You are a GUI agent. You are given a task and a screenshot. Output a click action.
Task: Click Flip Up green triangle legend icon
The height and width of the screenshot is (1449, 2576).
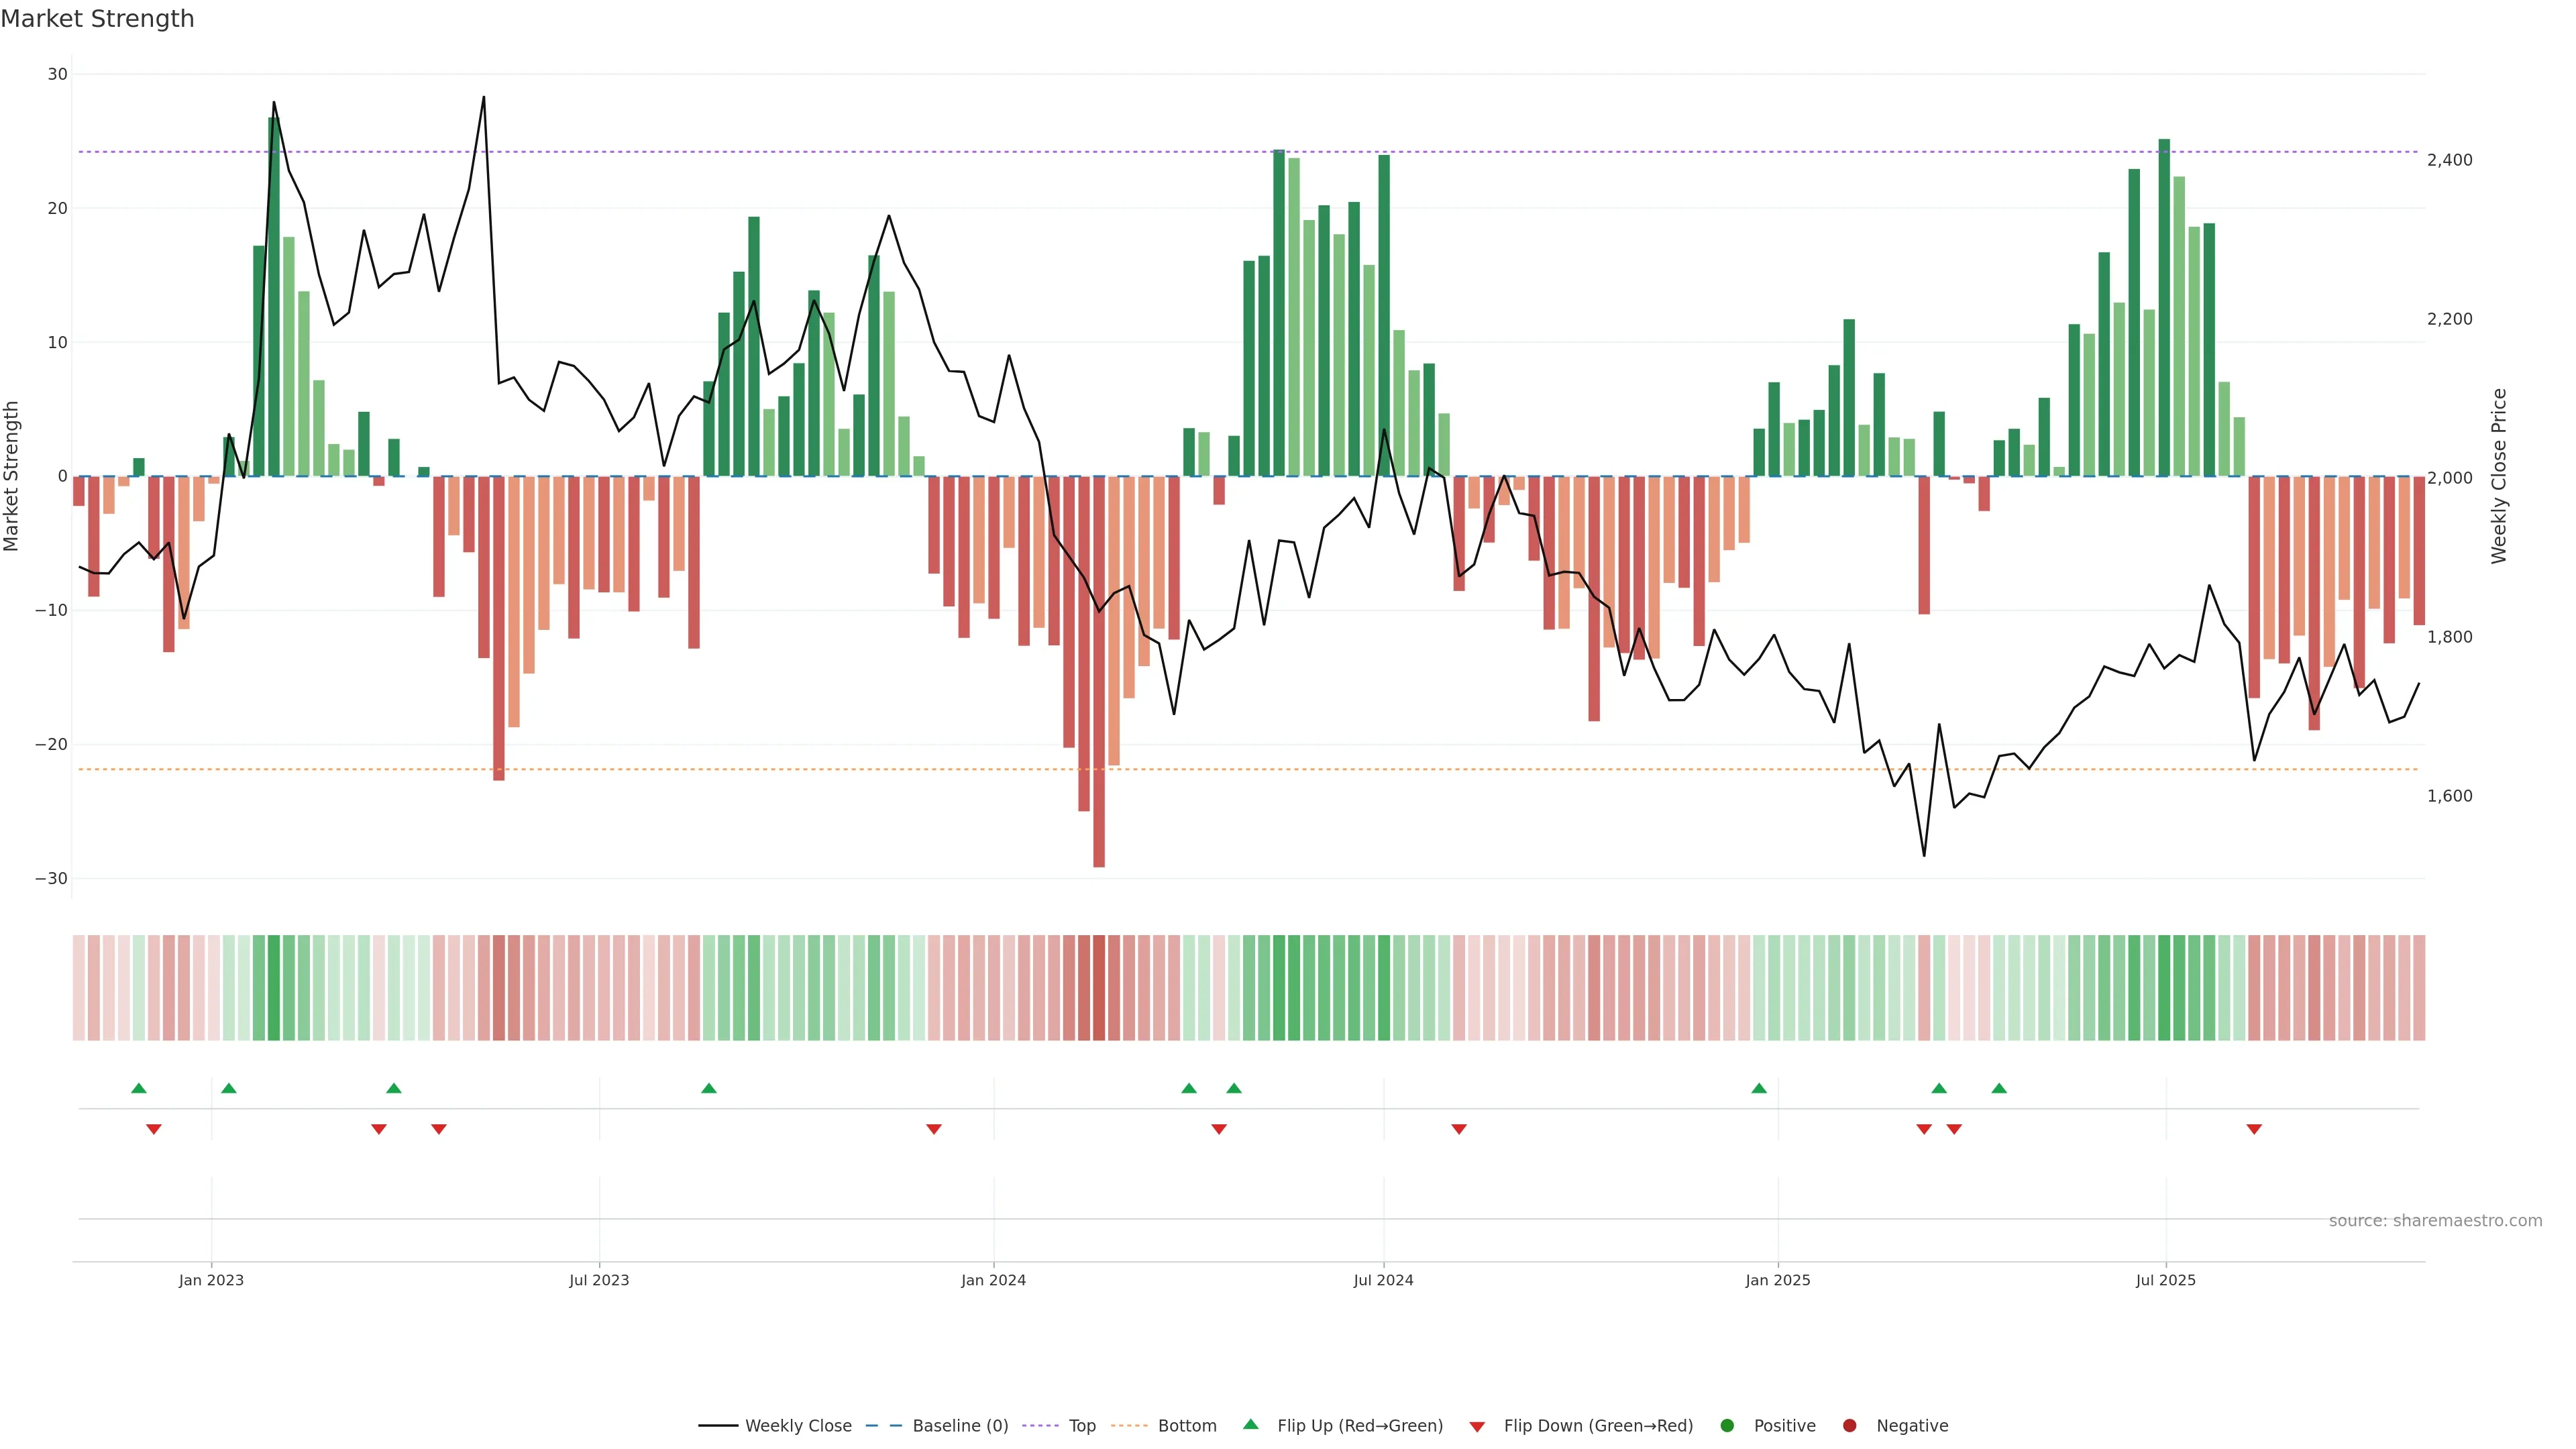pyautogui.click(x=1250, y=1425)
